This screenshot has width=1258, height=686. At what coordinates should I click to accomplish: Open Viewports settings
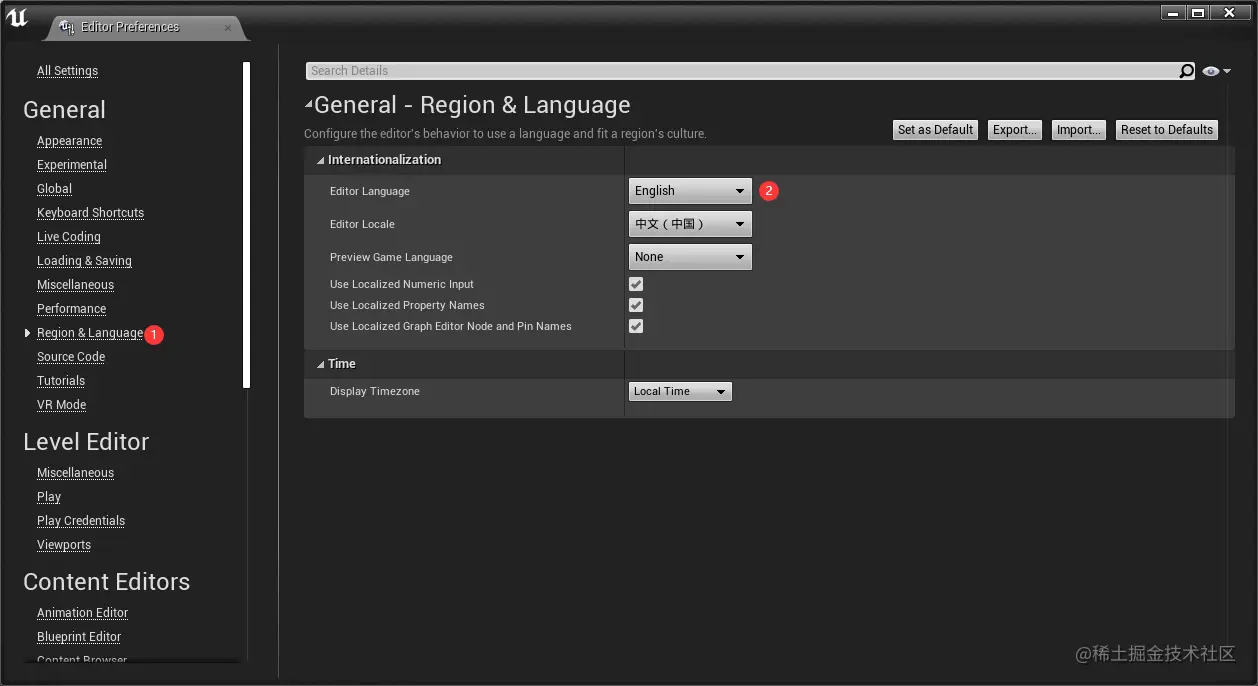tap(64, 545)
